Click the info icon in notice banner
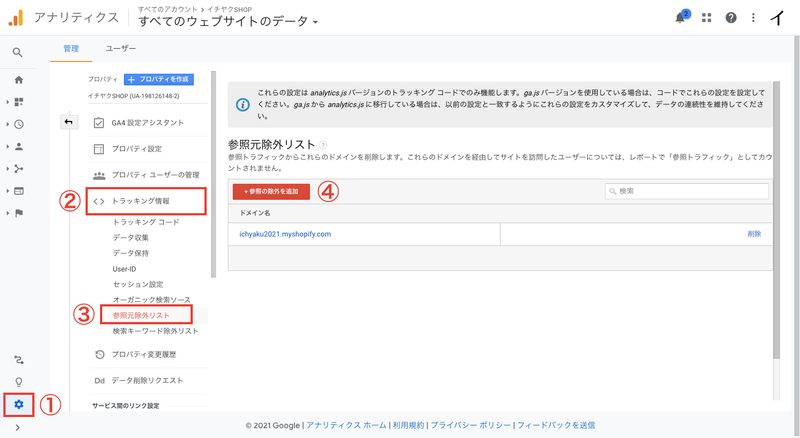This screenshot has height=438, width=800. click(243, 105)
